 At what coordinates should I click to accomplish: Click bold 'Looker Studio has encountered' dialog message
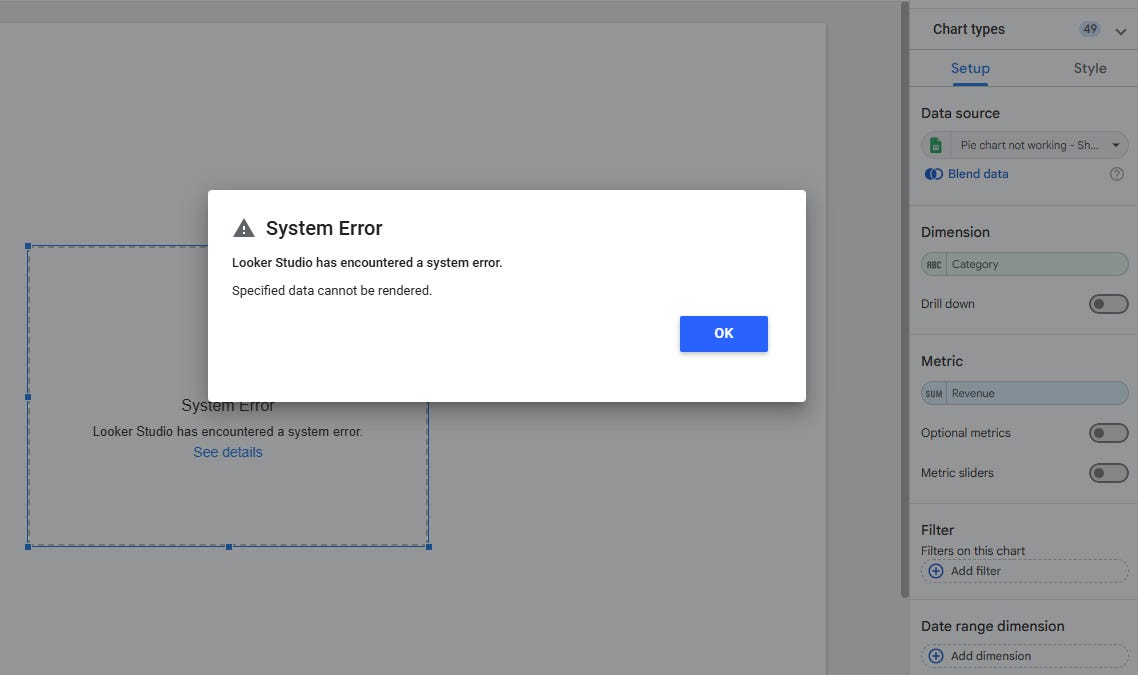pos(367,263)
